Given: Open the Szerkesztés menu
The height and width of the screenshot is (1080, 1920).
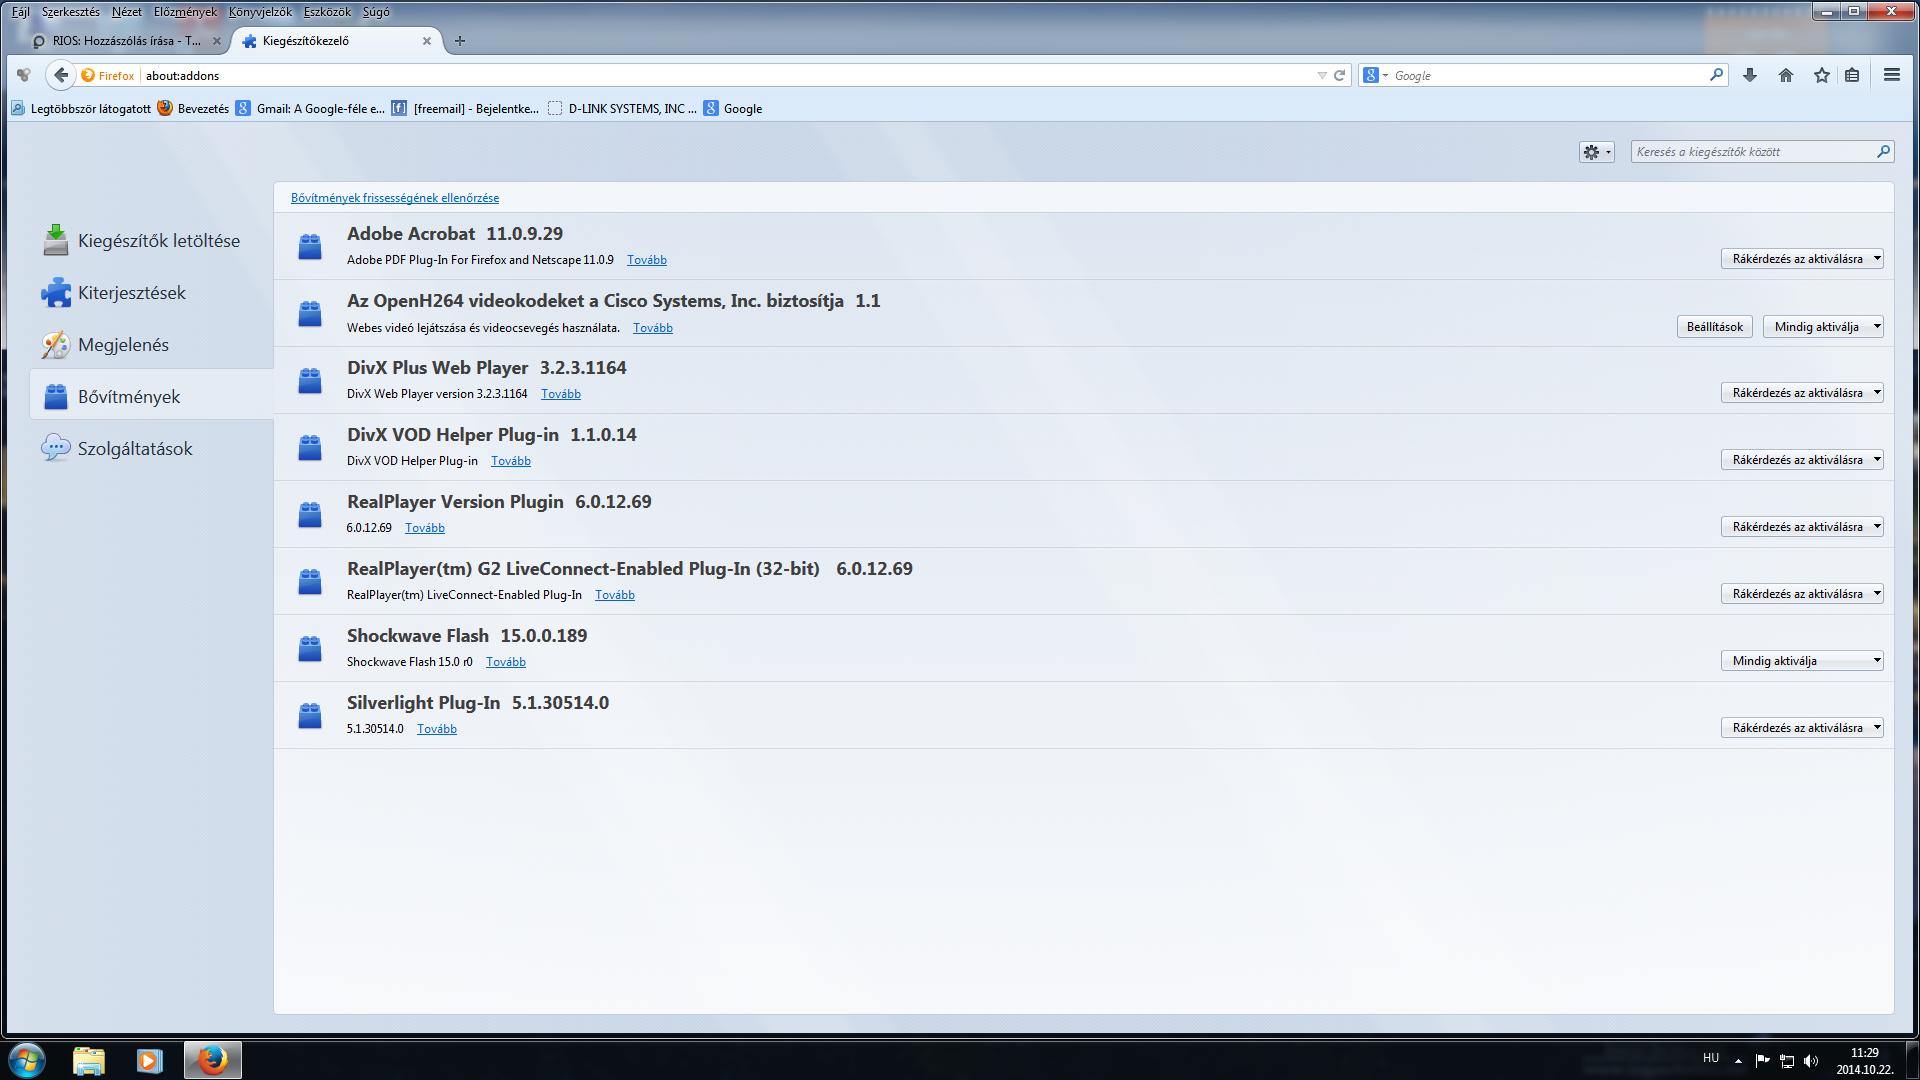Looking at the screenshot, I should point(70,12).
